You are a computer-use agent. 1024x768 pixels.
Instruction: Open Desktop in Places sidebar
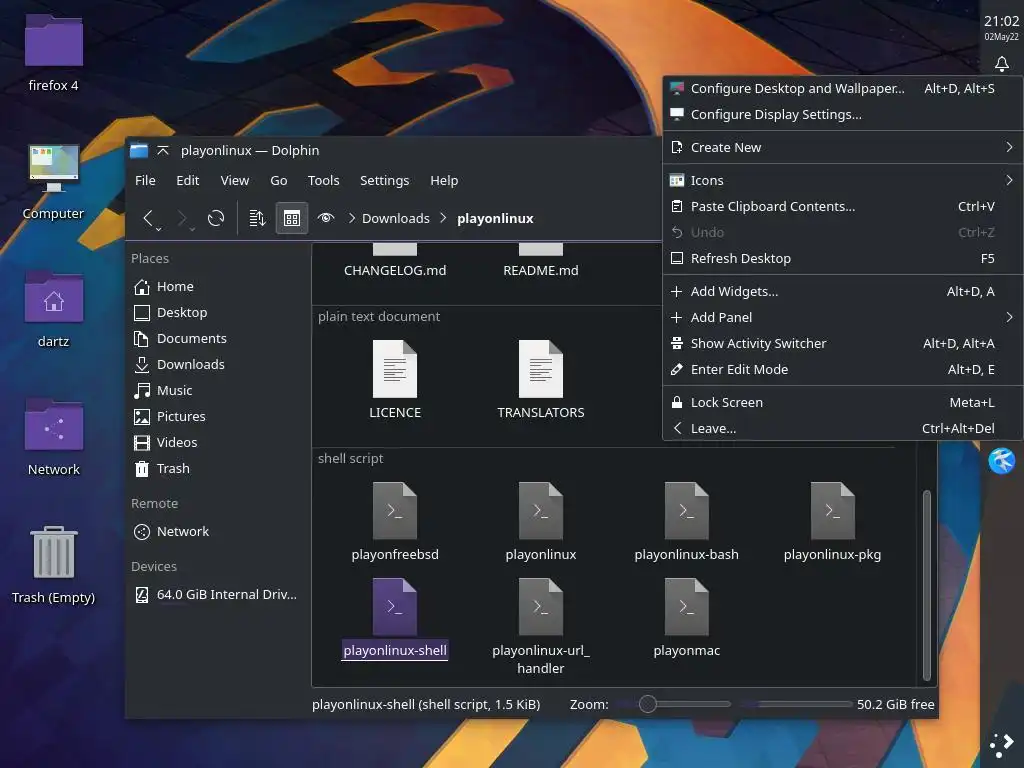tap(218, 312)
